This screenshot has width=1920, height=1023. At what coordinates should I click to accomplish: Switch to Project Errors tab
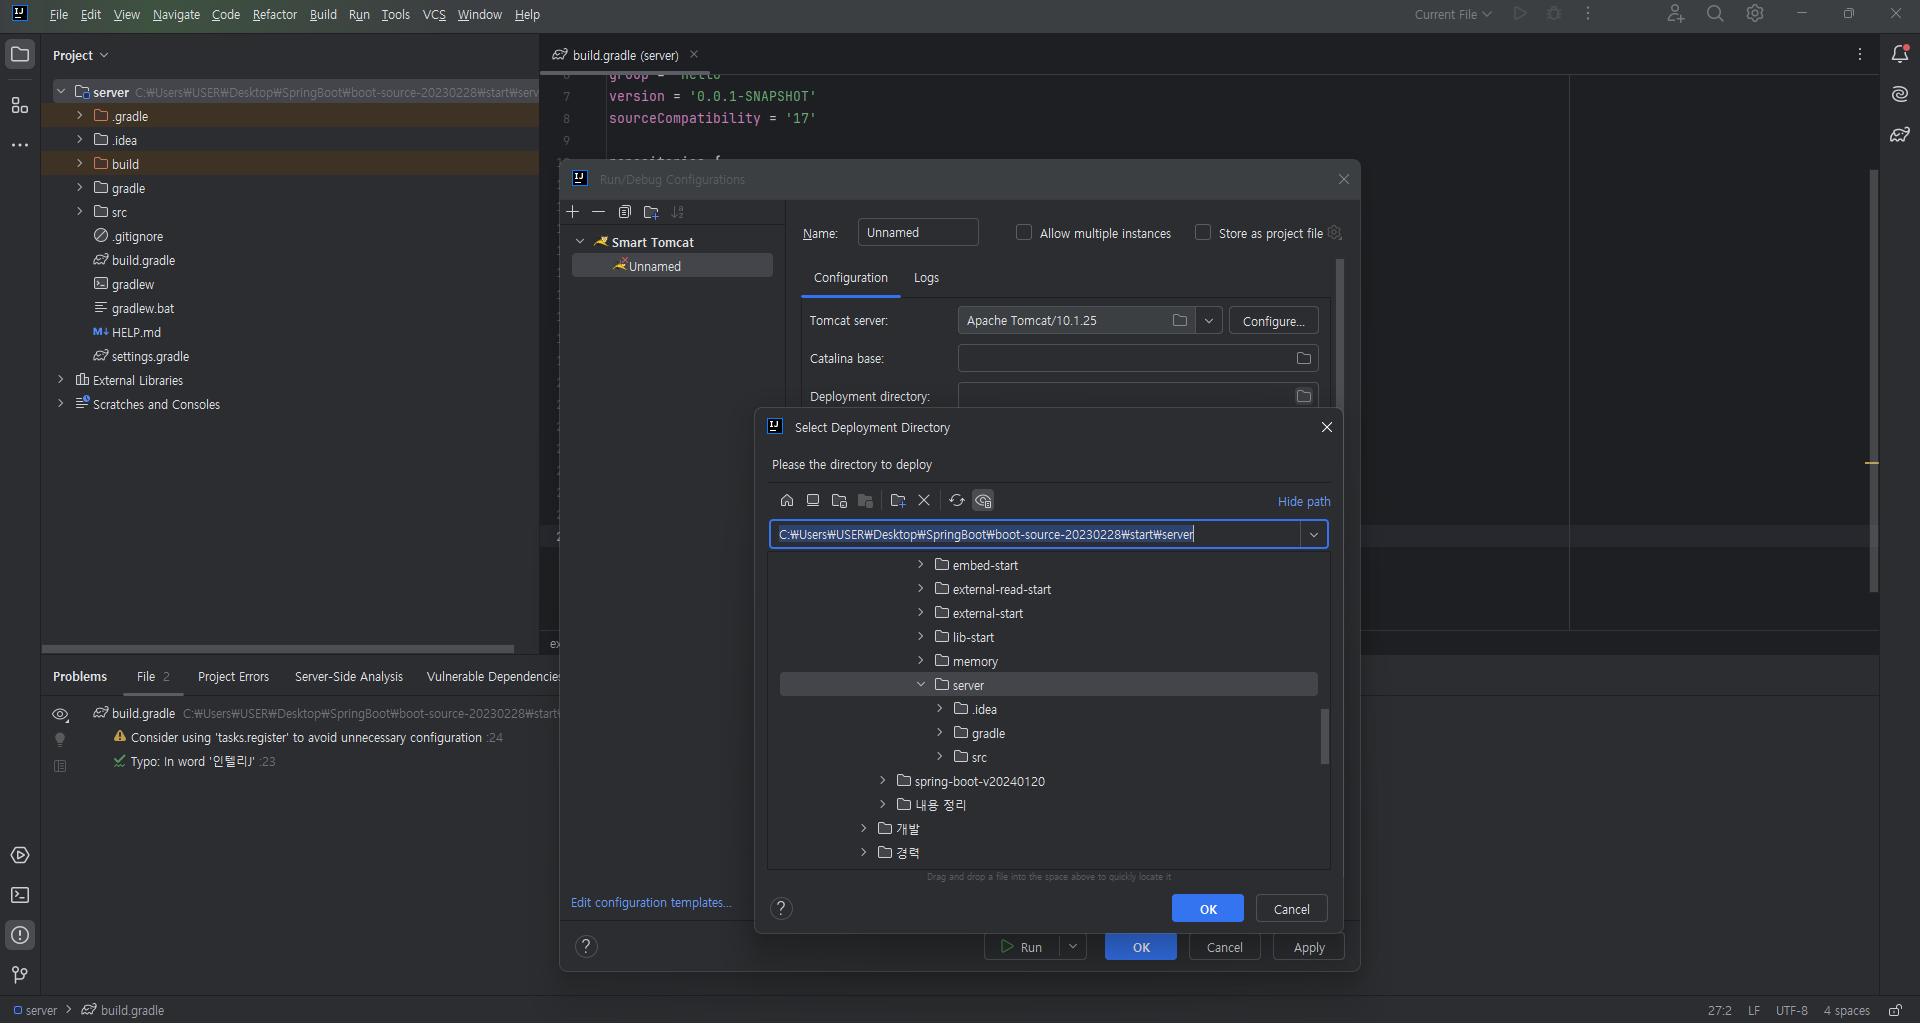233,677
